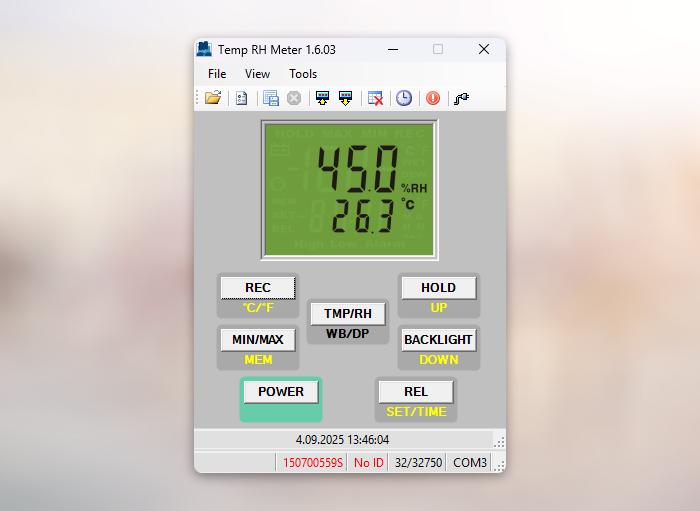The image size is (700, 511).
Task: Open the View menu
Action: click(x=257, y=73)
